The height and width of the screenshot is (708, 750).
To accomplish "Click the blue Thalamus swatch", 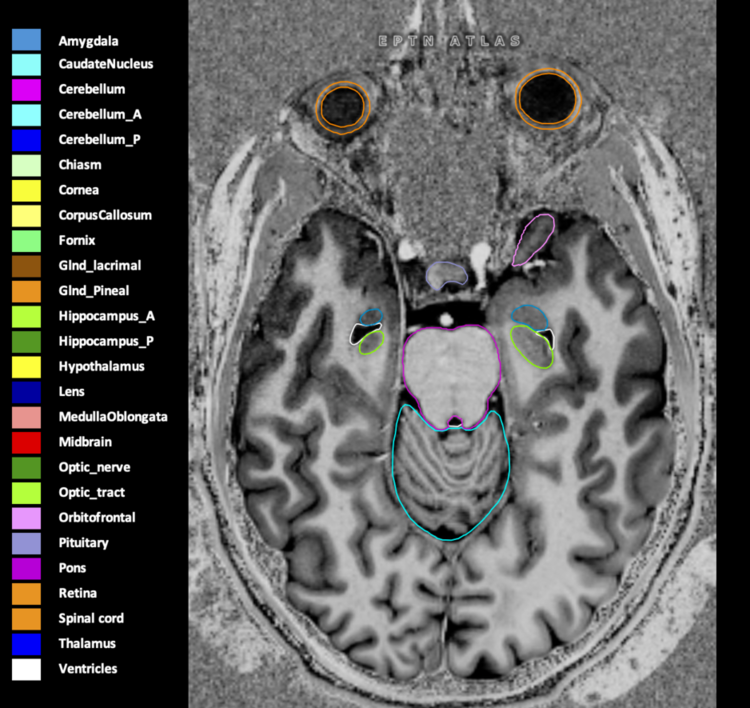I will click(26, 644).
